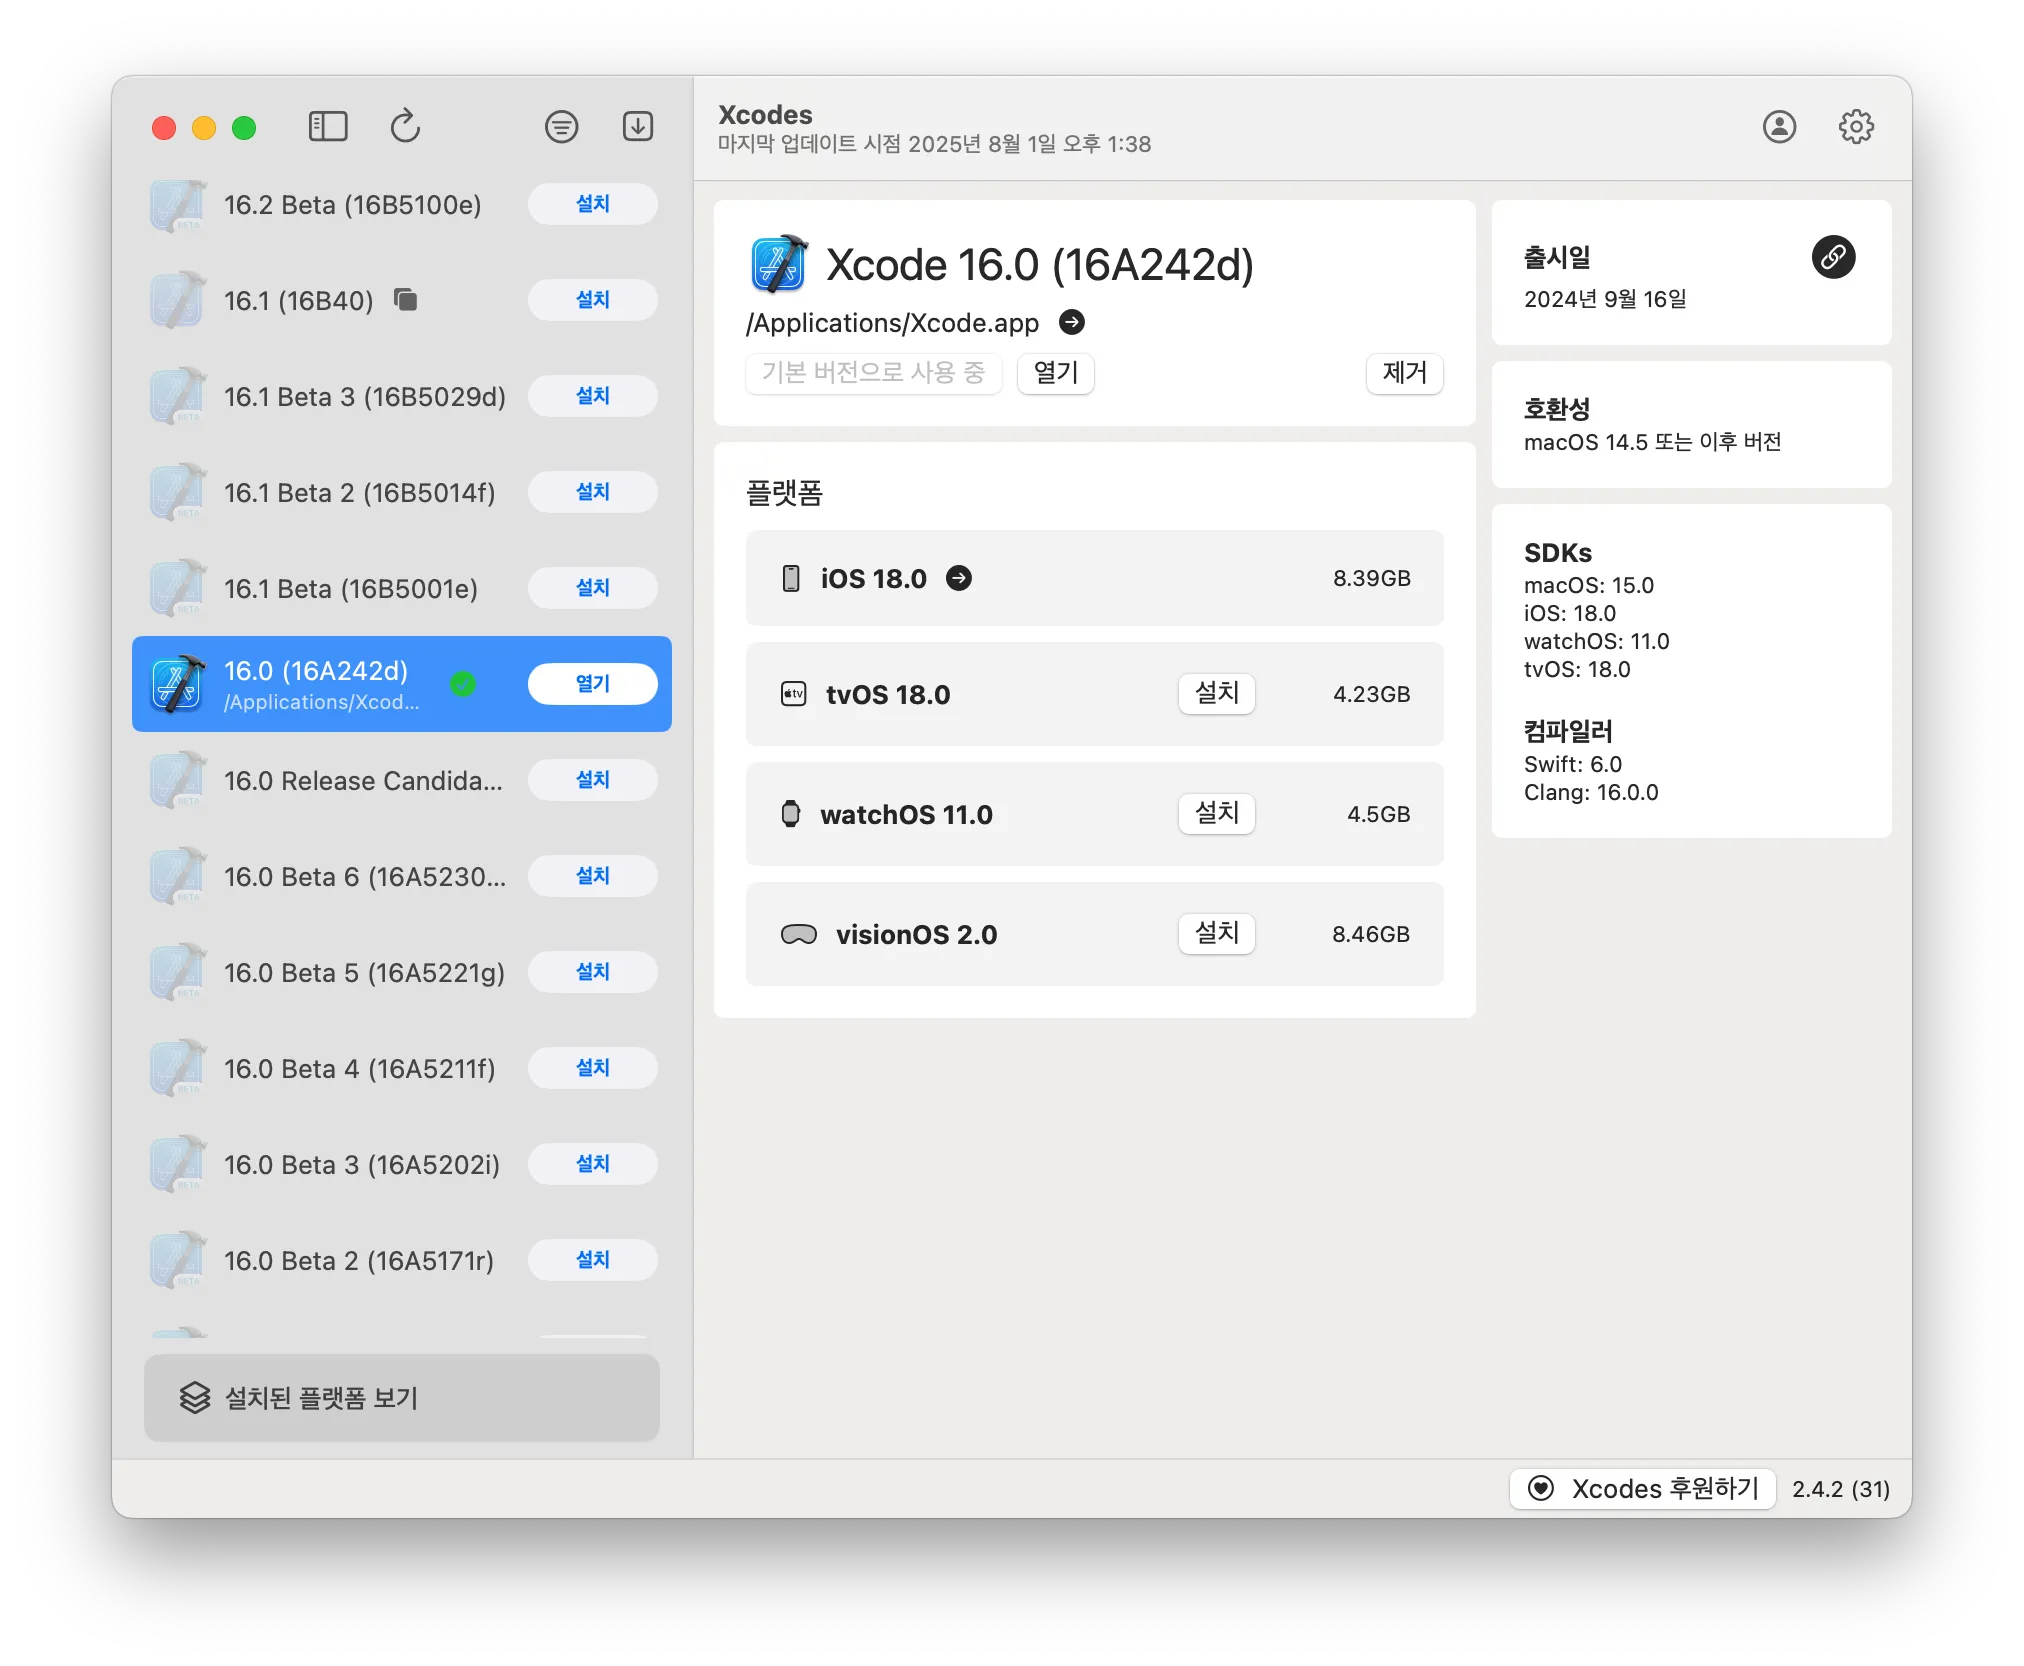Install the watchOS 11.0 platform
The width and height of the screenshot is (2024, 1666).
pyautogui.click(x=1216, y=813)
